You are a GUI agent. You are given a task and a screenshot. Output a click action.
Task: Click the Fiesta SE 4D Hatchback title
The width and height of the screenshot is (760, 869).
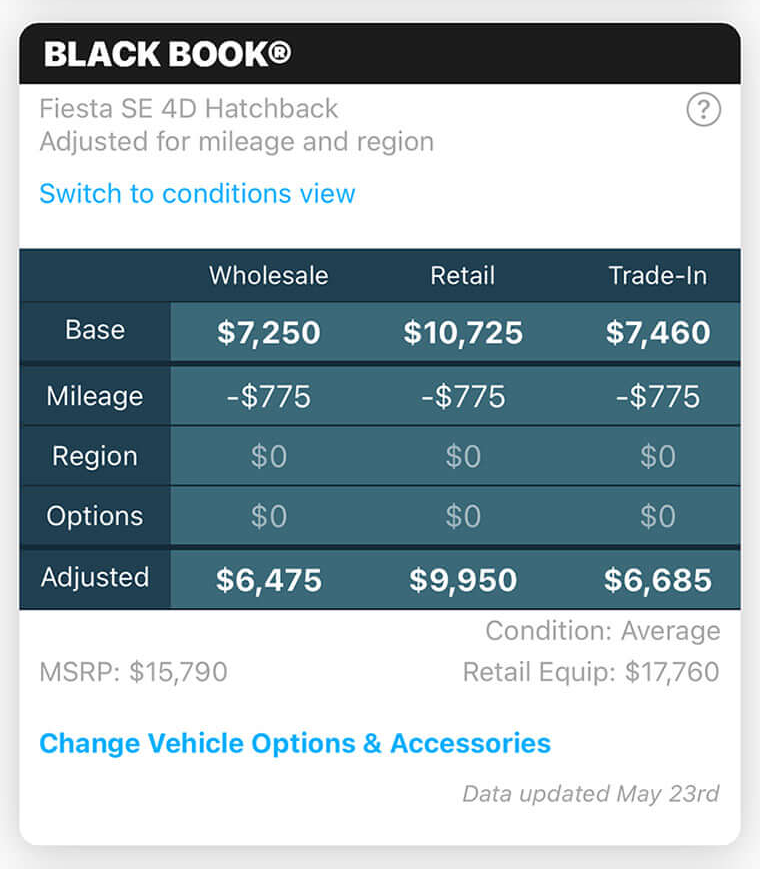coord(188,109)
